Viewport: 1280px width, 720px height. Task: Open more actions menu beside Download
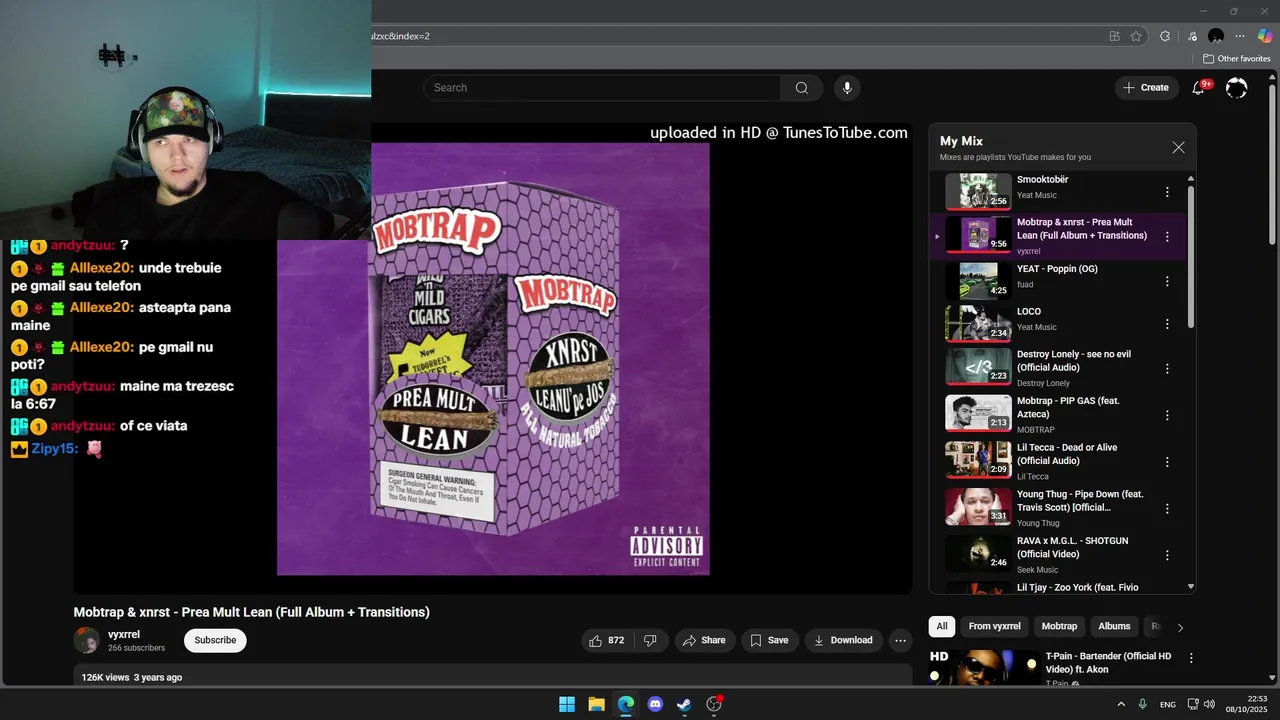pyautogui.click(x=900, y=640)
